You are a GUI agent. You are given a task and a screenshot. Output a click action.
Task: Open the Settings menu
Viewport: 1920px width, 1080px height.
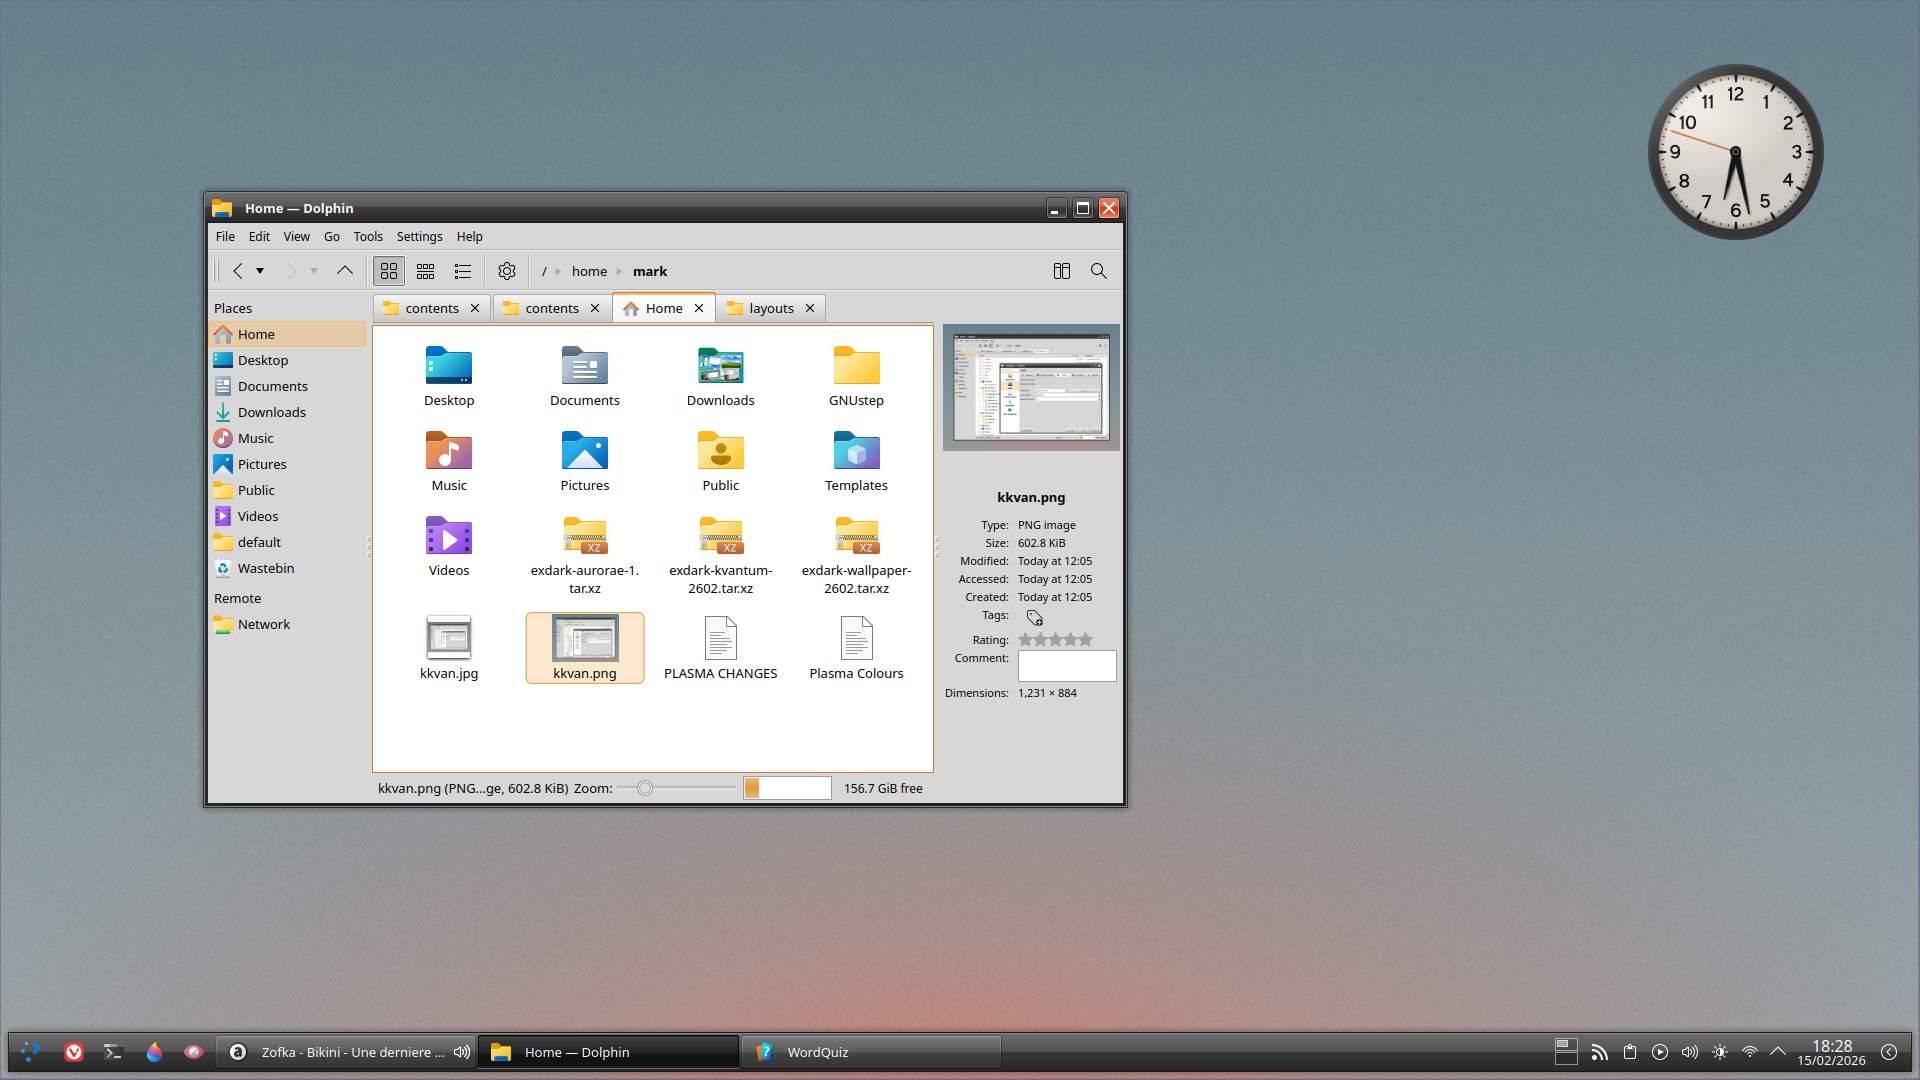(x=419, y=236)
